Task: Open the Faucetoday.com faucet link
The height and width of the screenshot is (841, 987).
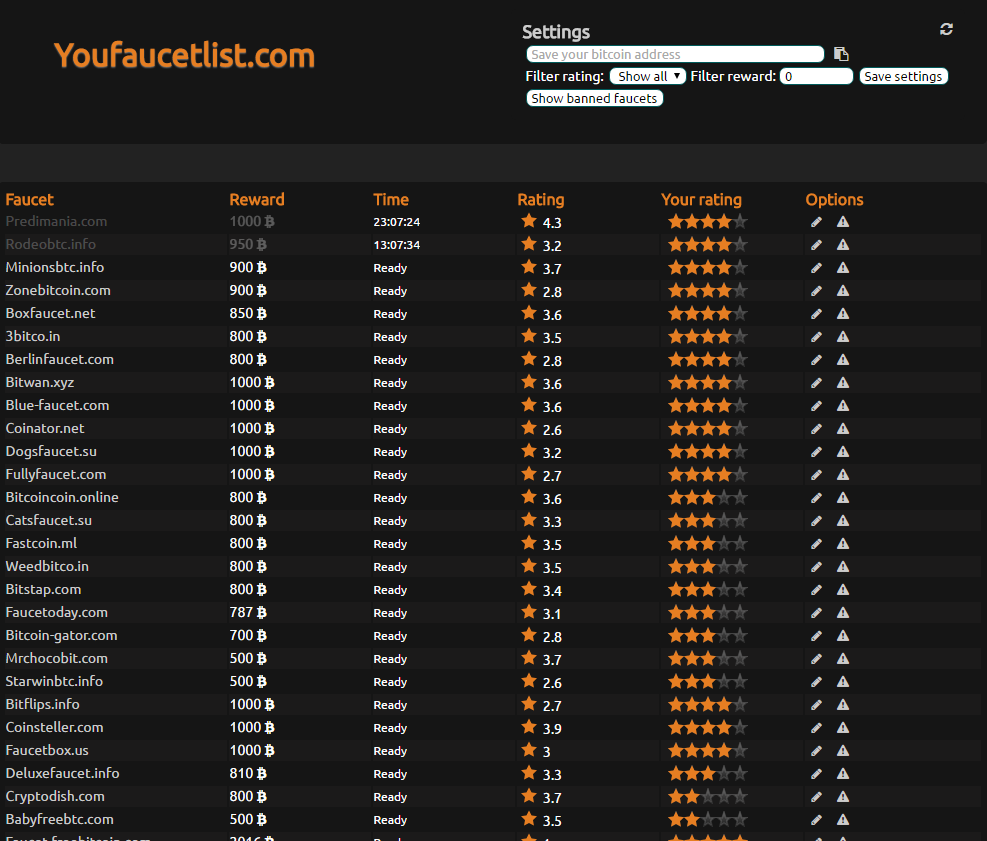Action: click(x=57, y=612)
